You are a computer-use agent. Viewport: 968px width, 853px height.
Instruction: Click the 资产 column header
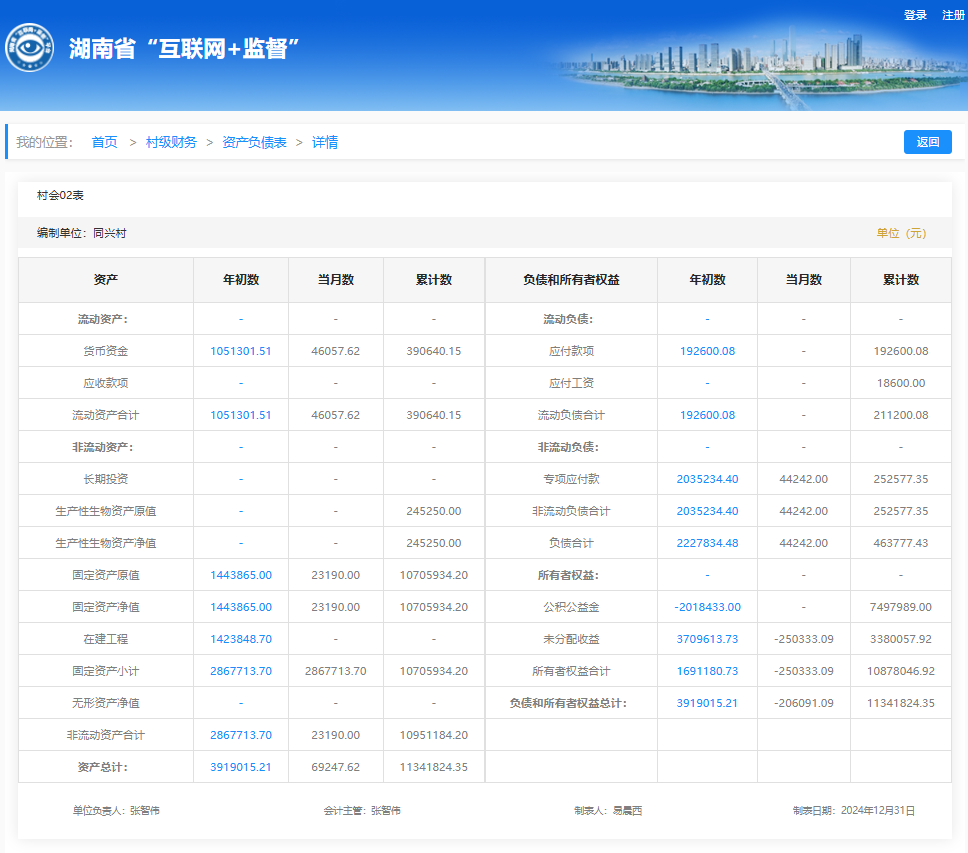tap(106, 280)
